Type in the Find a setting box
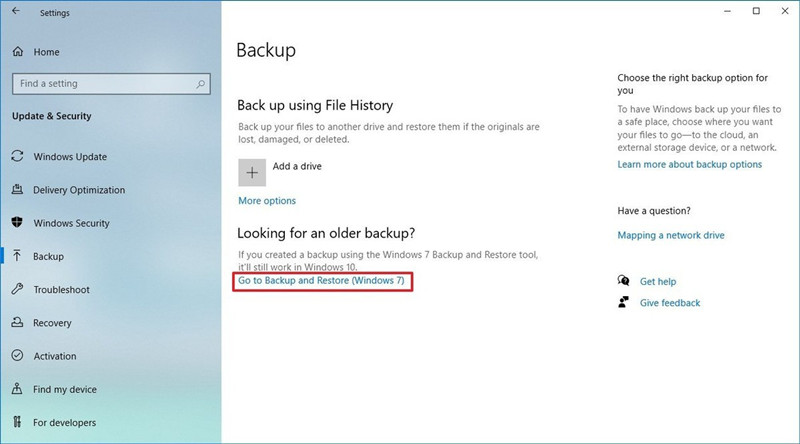Viewport: 800px width, 444px height. pos(100,84)
